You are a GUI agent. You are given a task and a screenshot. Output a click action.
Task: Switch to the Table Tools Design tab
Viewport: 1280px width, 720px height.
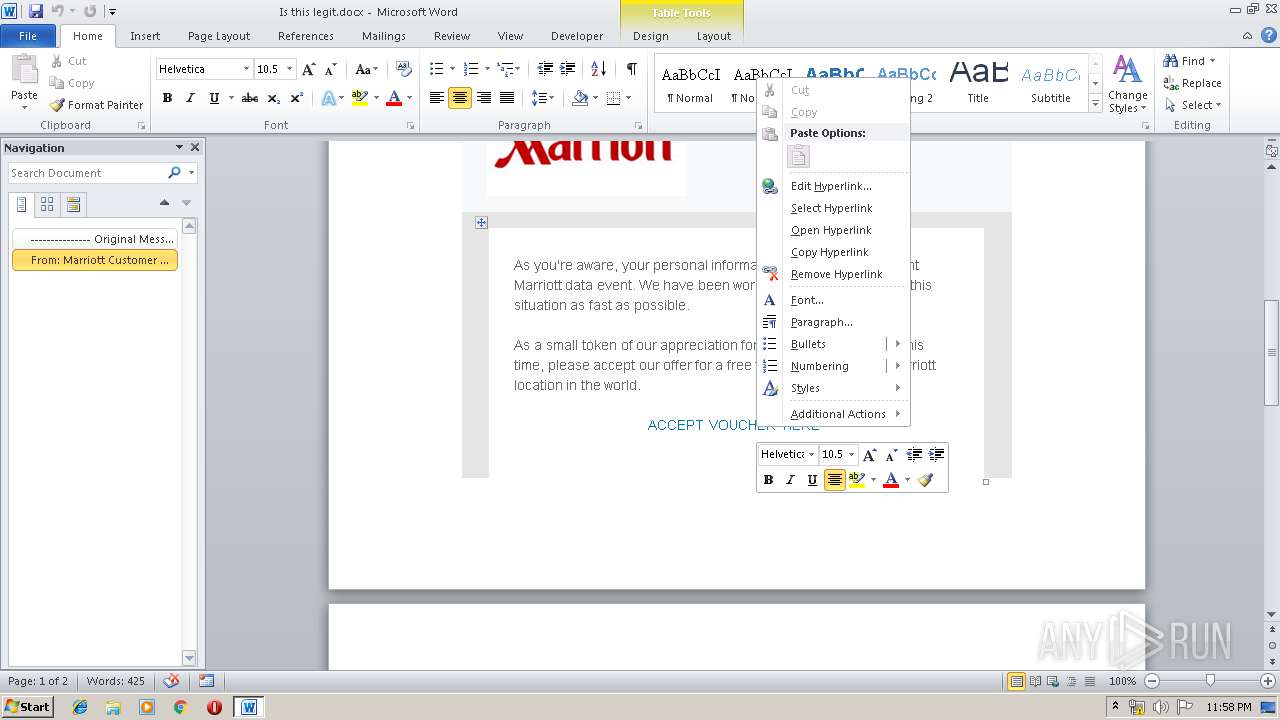(x=651, y=36)
